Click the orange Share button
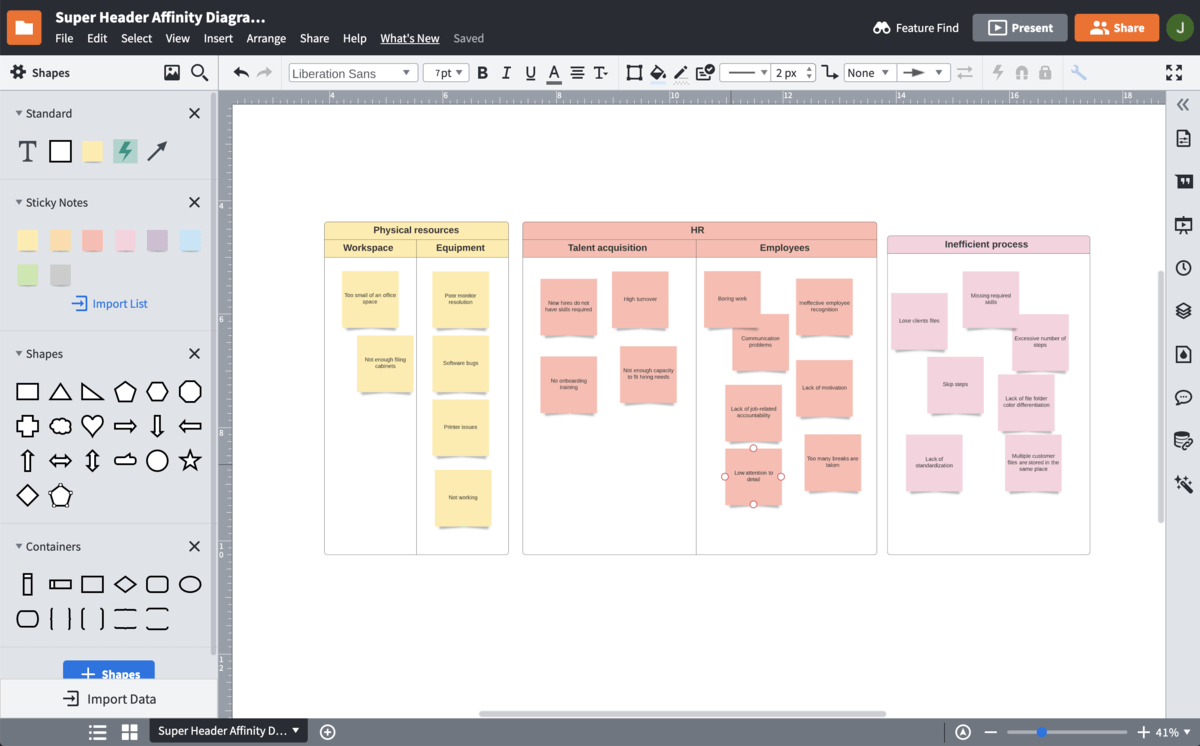1200x746 pixels. pos(1116,27)
